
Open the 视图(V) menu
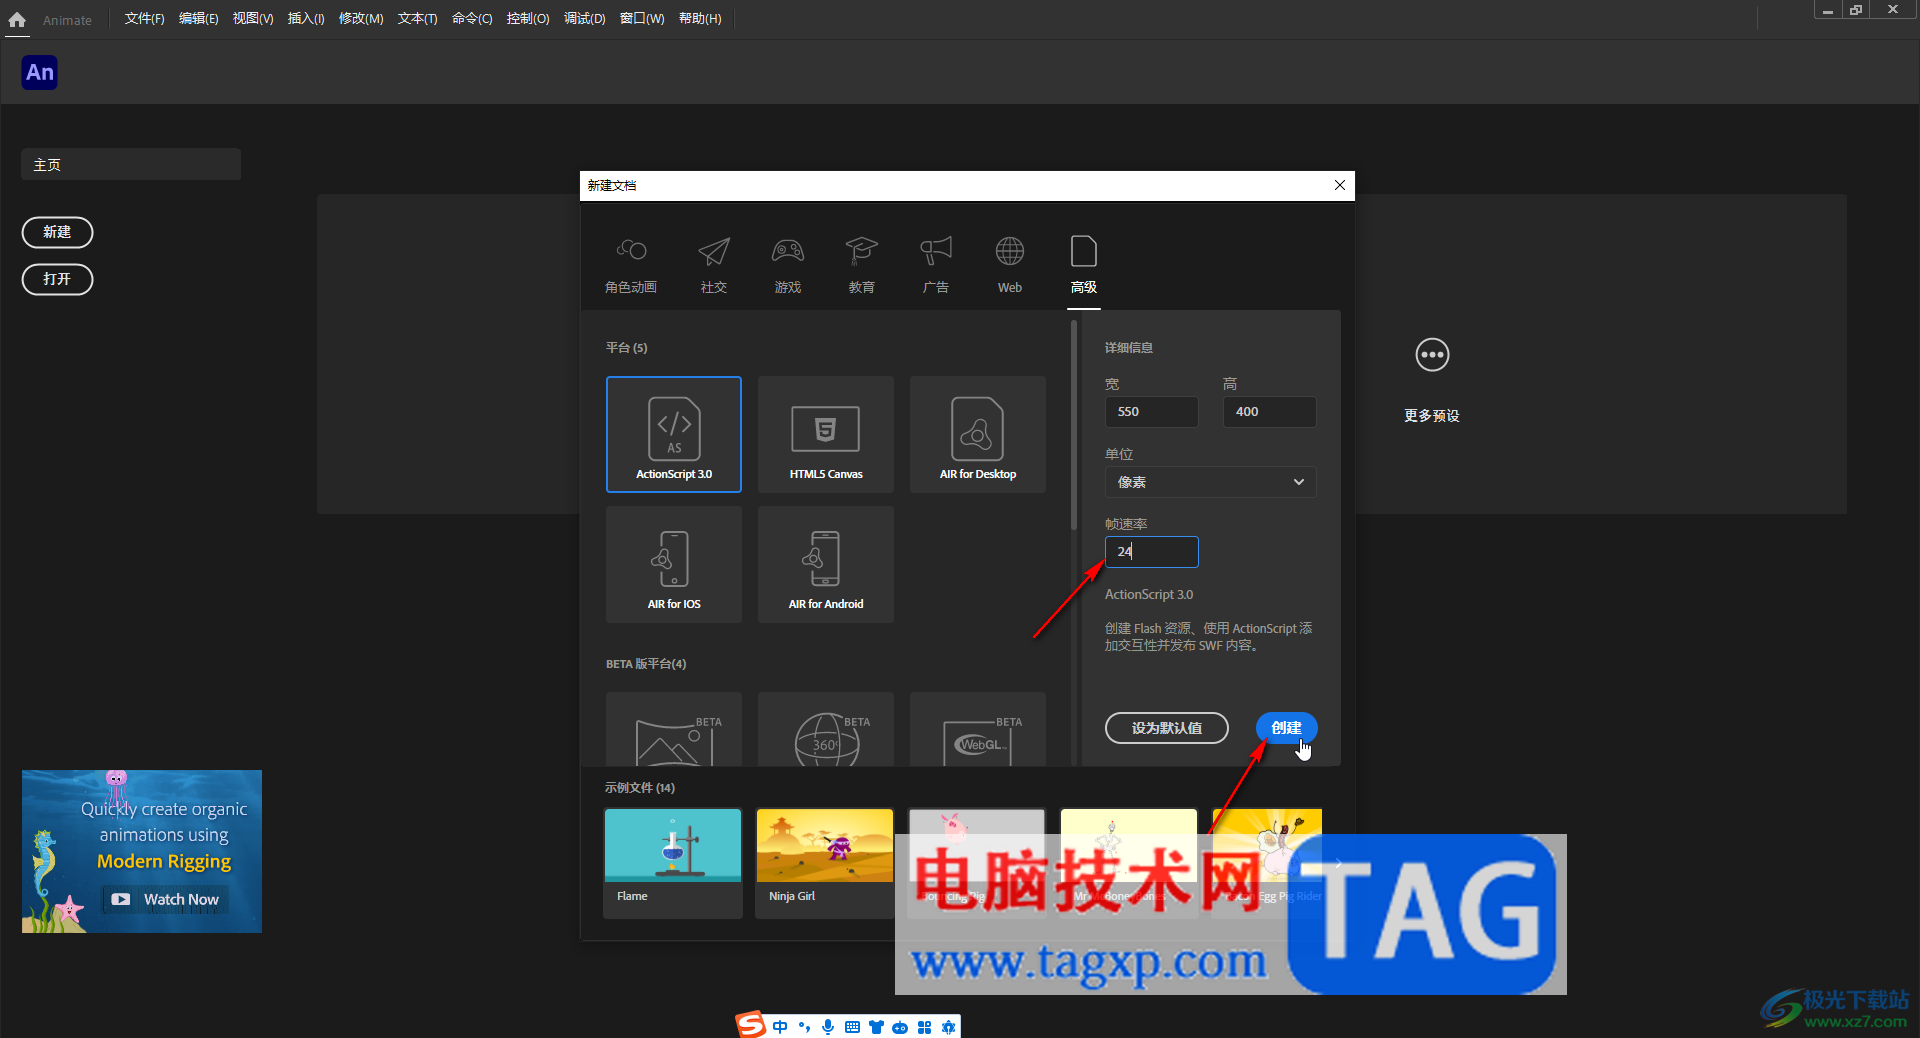[253, 19]
